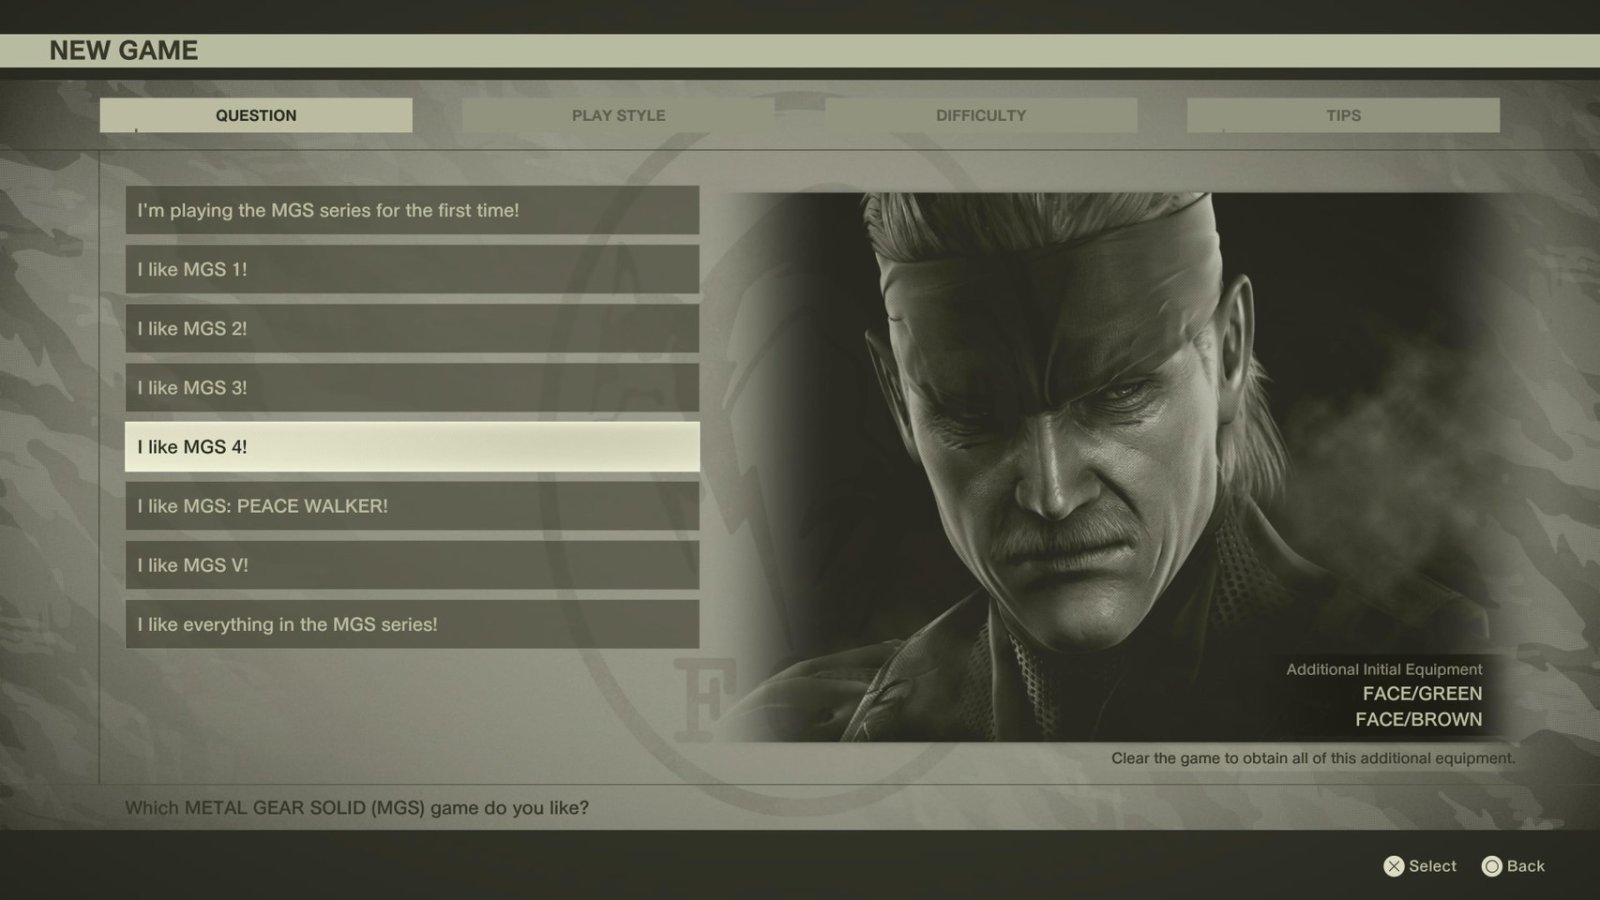Choose "I like everything in the MGS series!"
1600x900 pixels.
pyautogui.click(x=412, y=624)
